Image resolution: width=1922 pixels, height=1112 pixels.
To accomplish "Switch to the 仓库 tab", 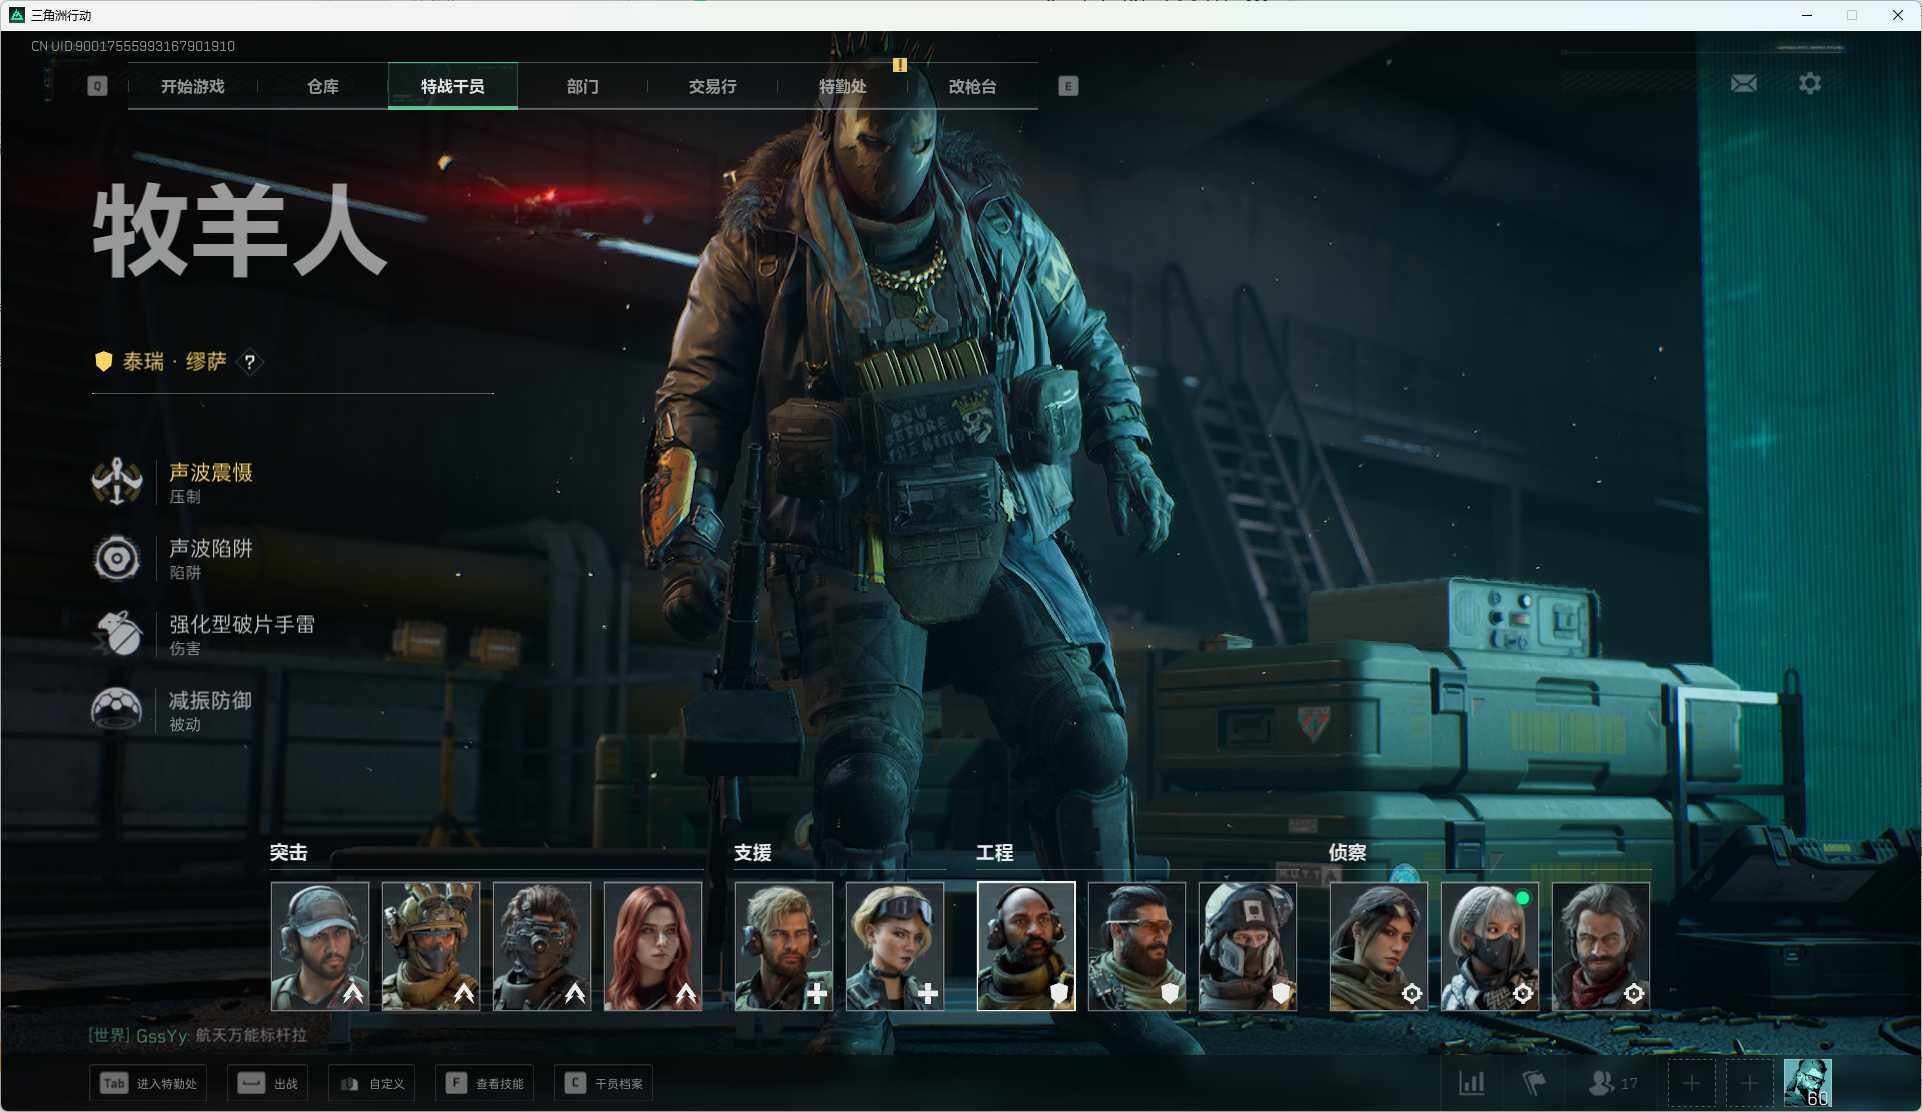I will [x=322, y=86].
